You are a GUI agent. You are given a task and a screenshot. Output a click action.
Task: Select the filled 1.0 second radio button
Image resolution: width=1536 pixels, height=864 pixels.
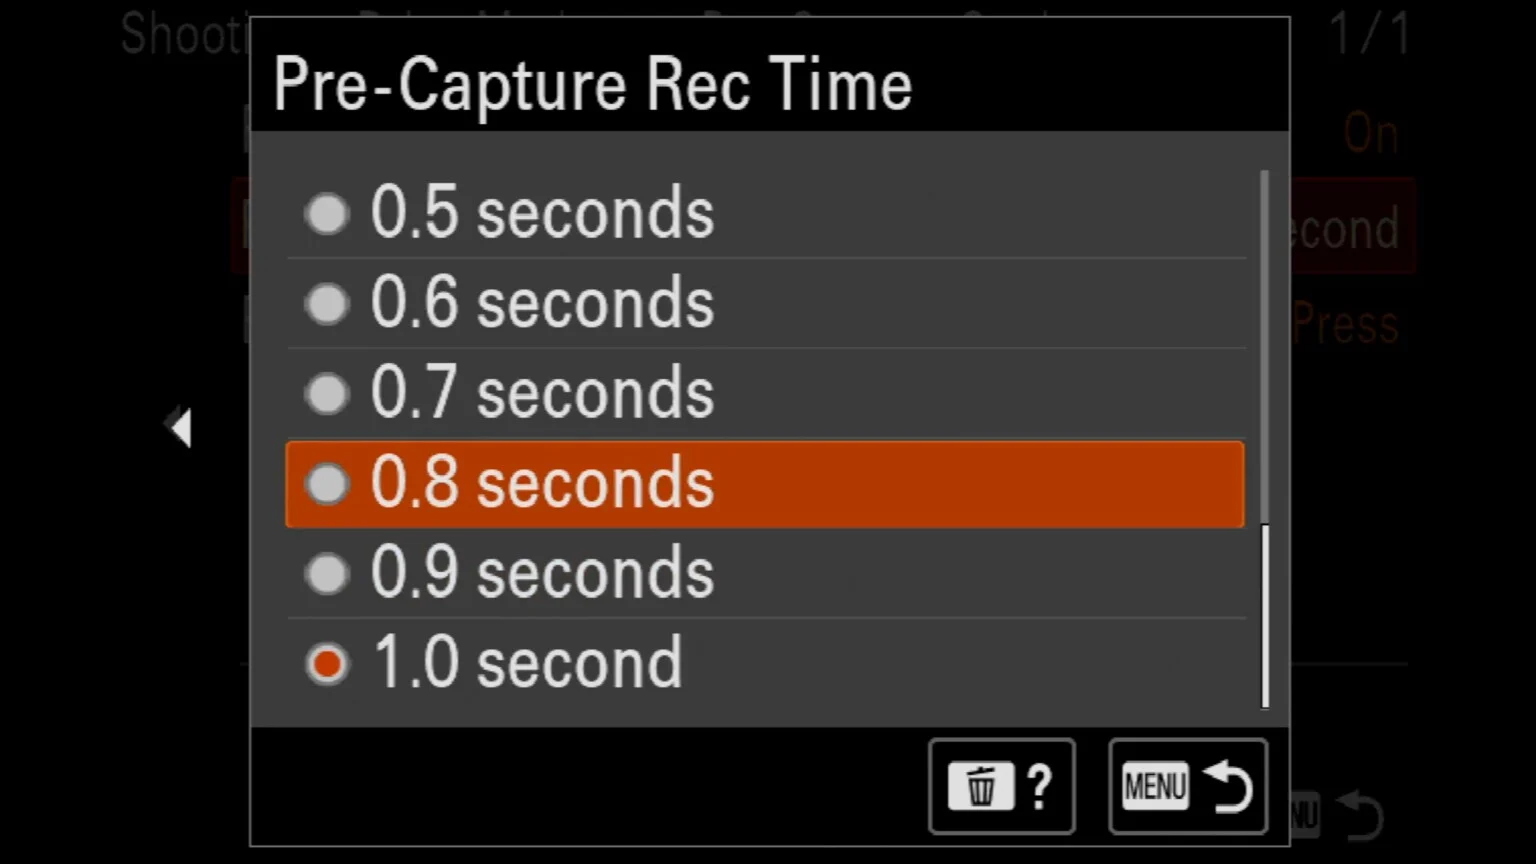[x=326, y=662]
